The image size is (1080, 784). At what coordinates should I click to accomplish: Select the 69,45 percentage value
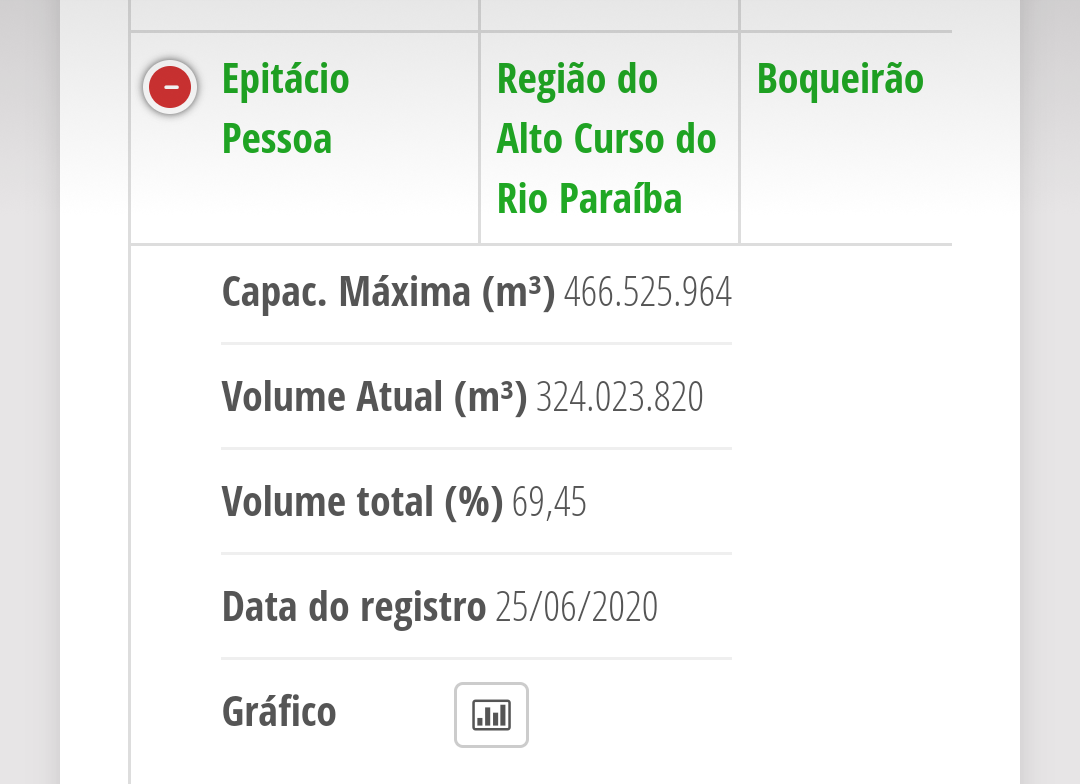[549, 502]
